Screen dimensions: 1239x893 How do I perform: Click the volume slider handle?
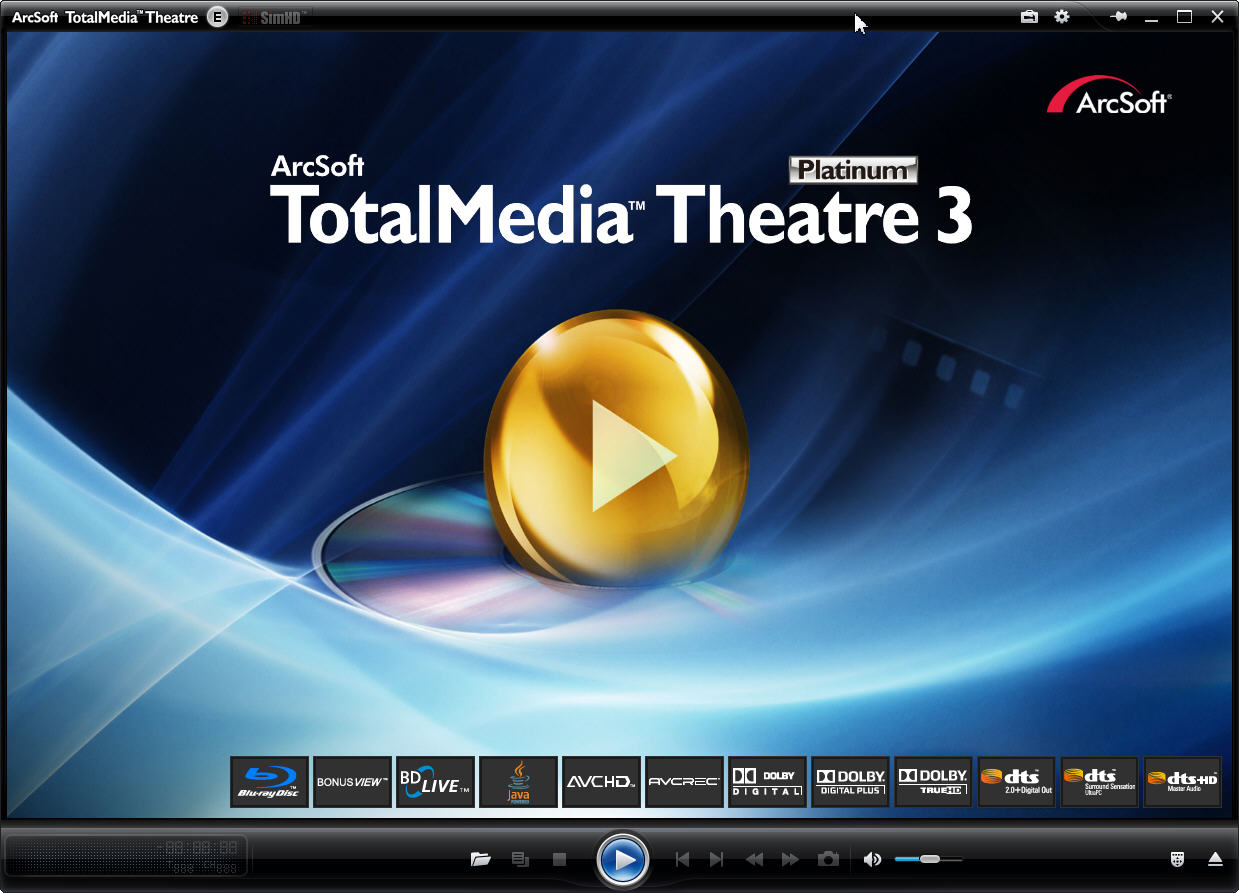coord(930,859)
